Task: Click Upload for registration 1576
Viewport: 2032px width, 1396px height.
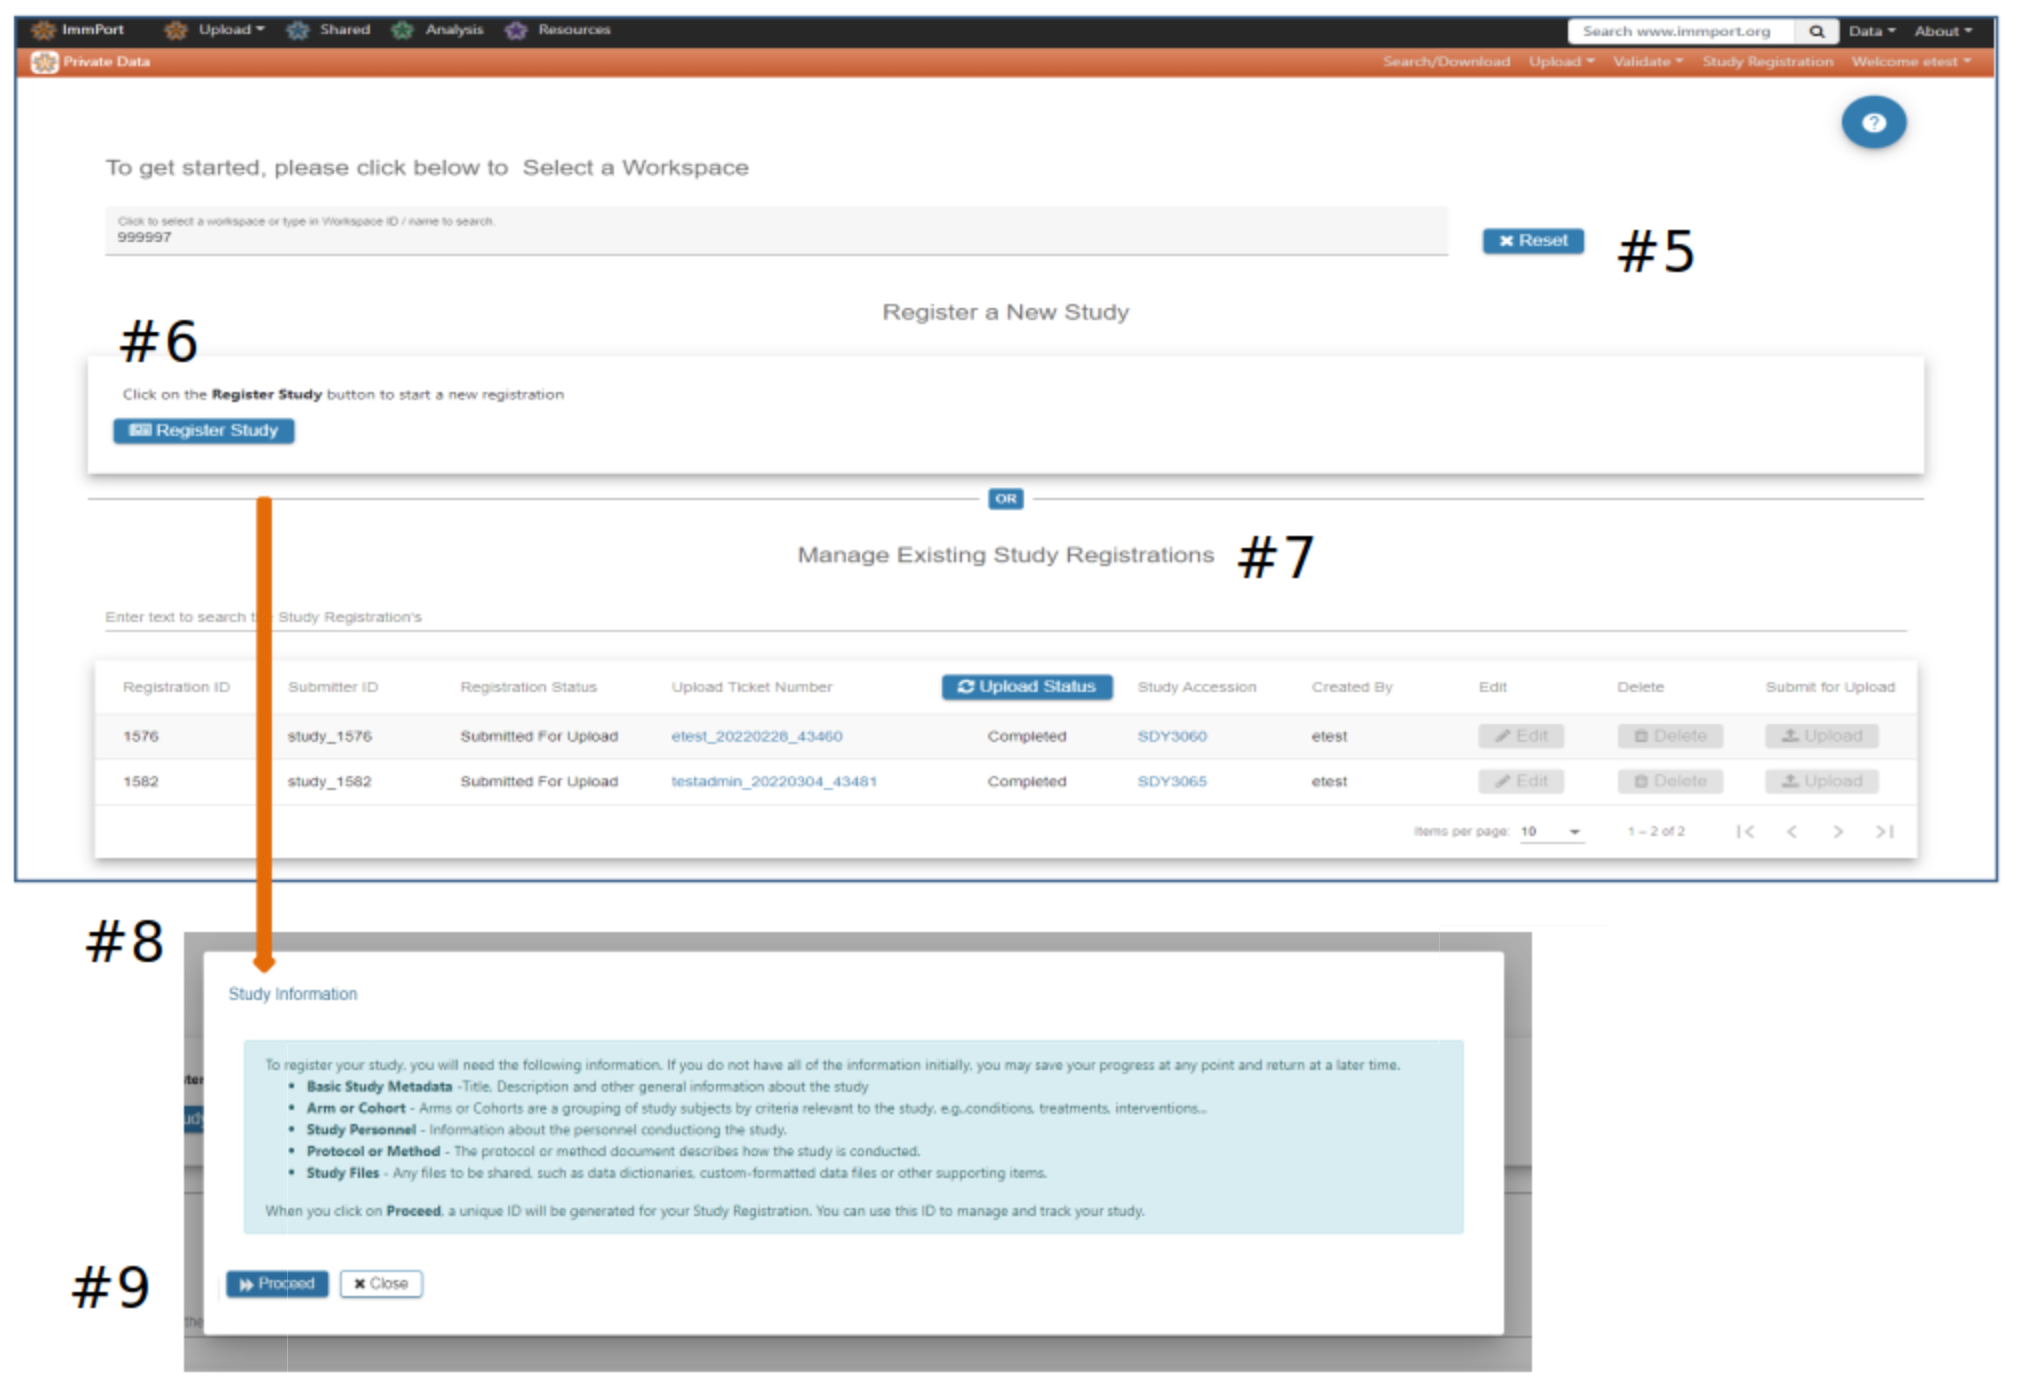Action: (1822, 736)
